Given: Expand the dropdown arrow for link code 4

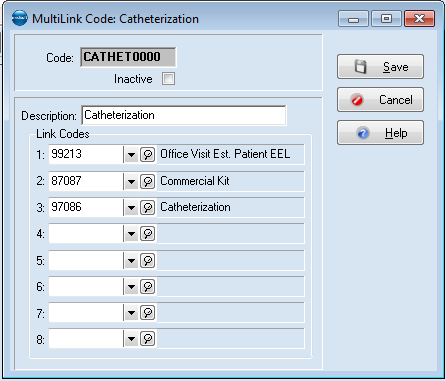Looking at the screenshot, I should [131, 234].
